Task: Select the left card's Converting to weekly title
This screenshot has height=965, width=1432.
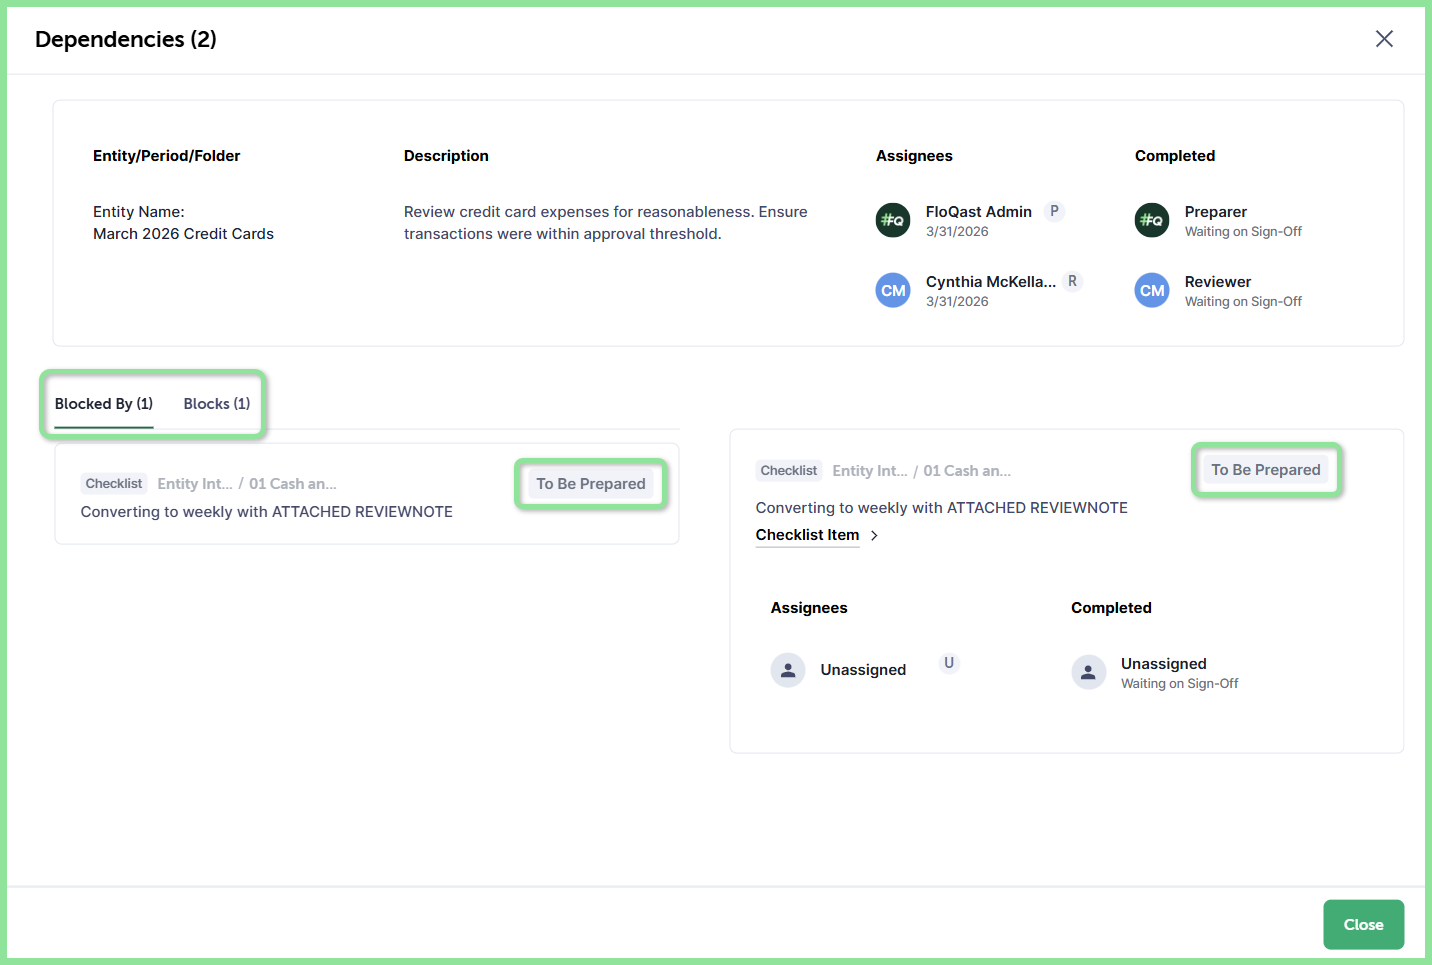Action: (x=267, y=512)
